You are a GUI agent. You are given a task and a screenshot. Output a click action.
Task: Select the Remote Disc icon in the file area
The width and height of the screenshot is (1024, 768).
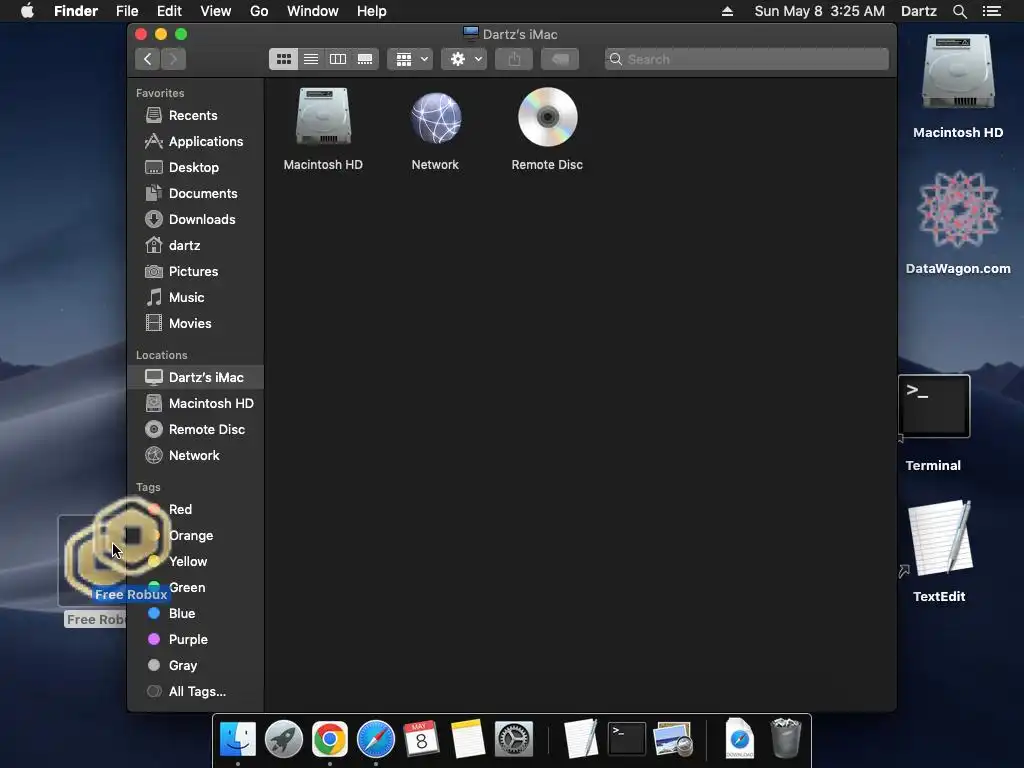[x=547, y=117]
